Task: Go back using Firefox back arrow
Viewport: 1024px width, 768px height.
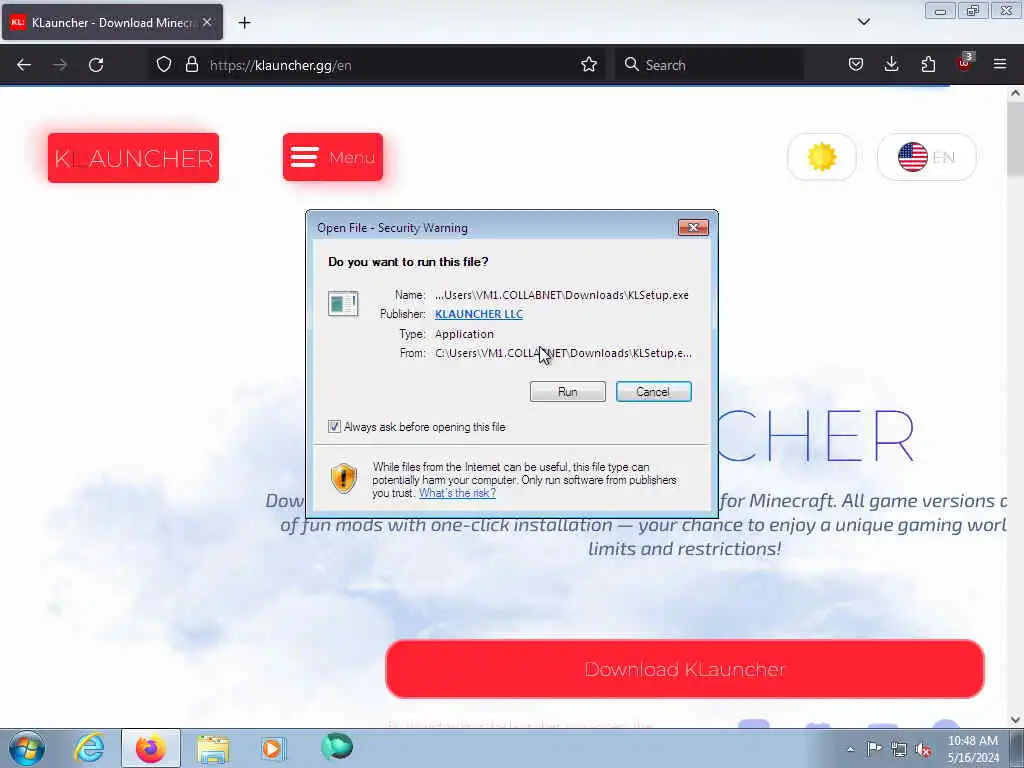Action: point(24,65)
